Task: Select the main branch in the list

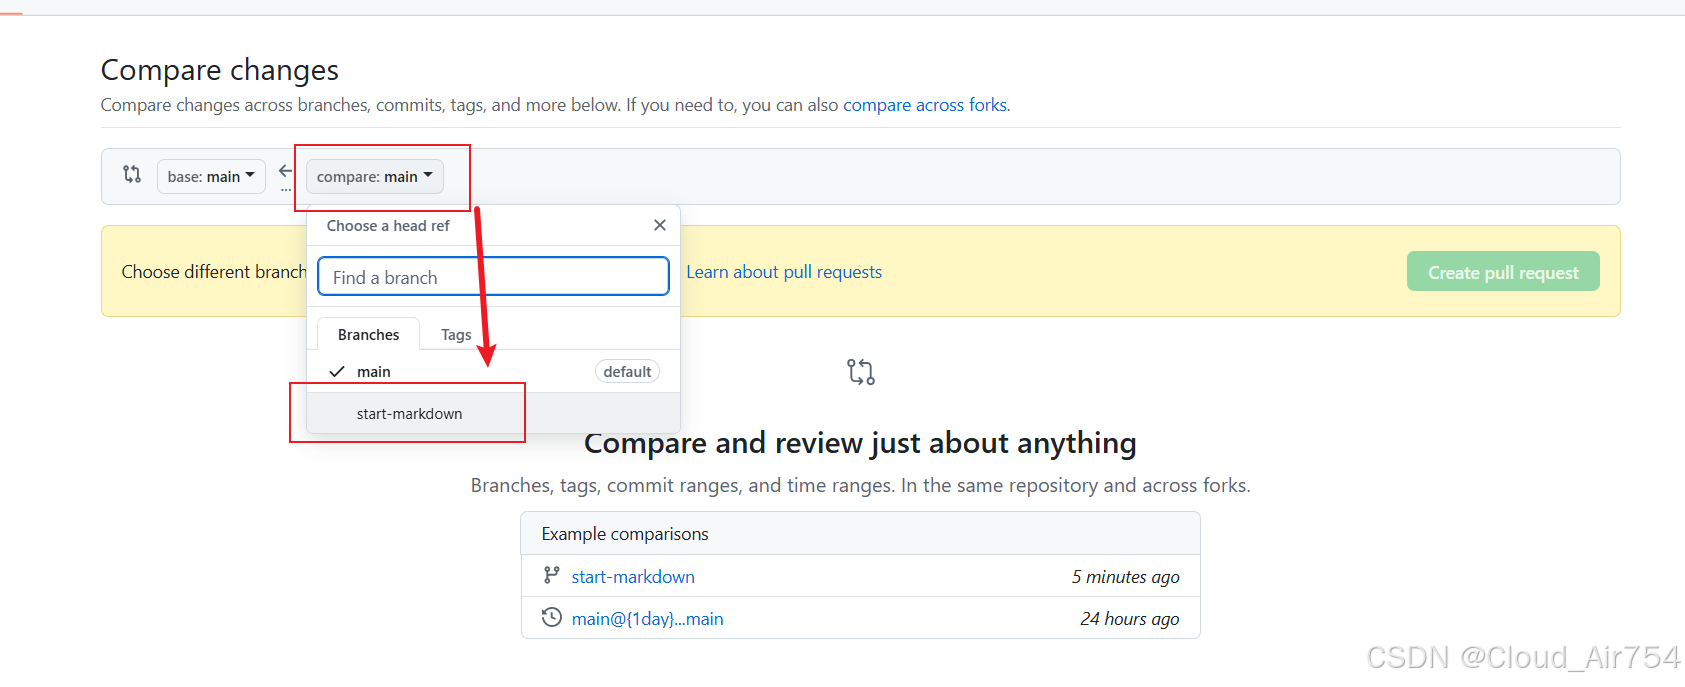Action: [493, 371]
